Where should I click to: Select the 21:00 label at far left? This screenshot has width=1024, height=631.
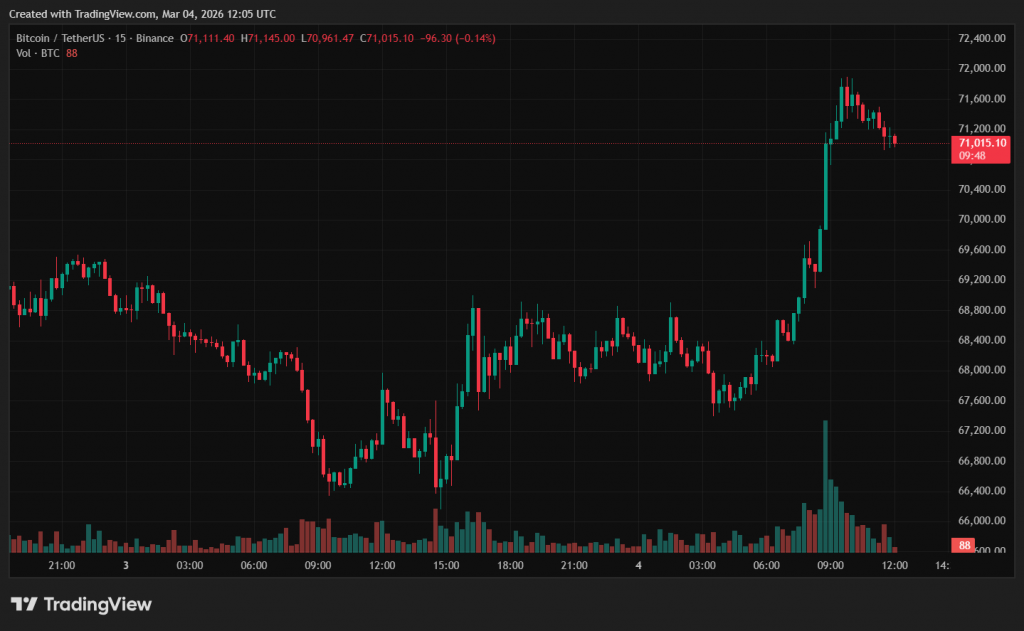61,566
